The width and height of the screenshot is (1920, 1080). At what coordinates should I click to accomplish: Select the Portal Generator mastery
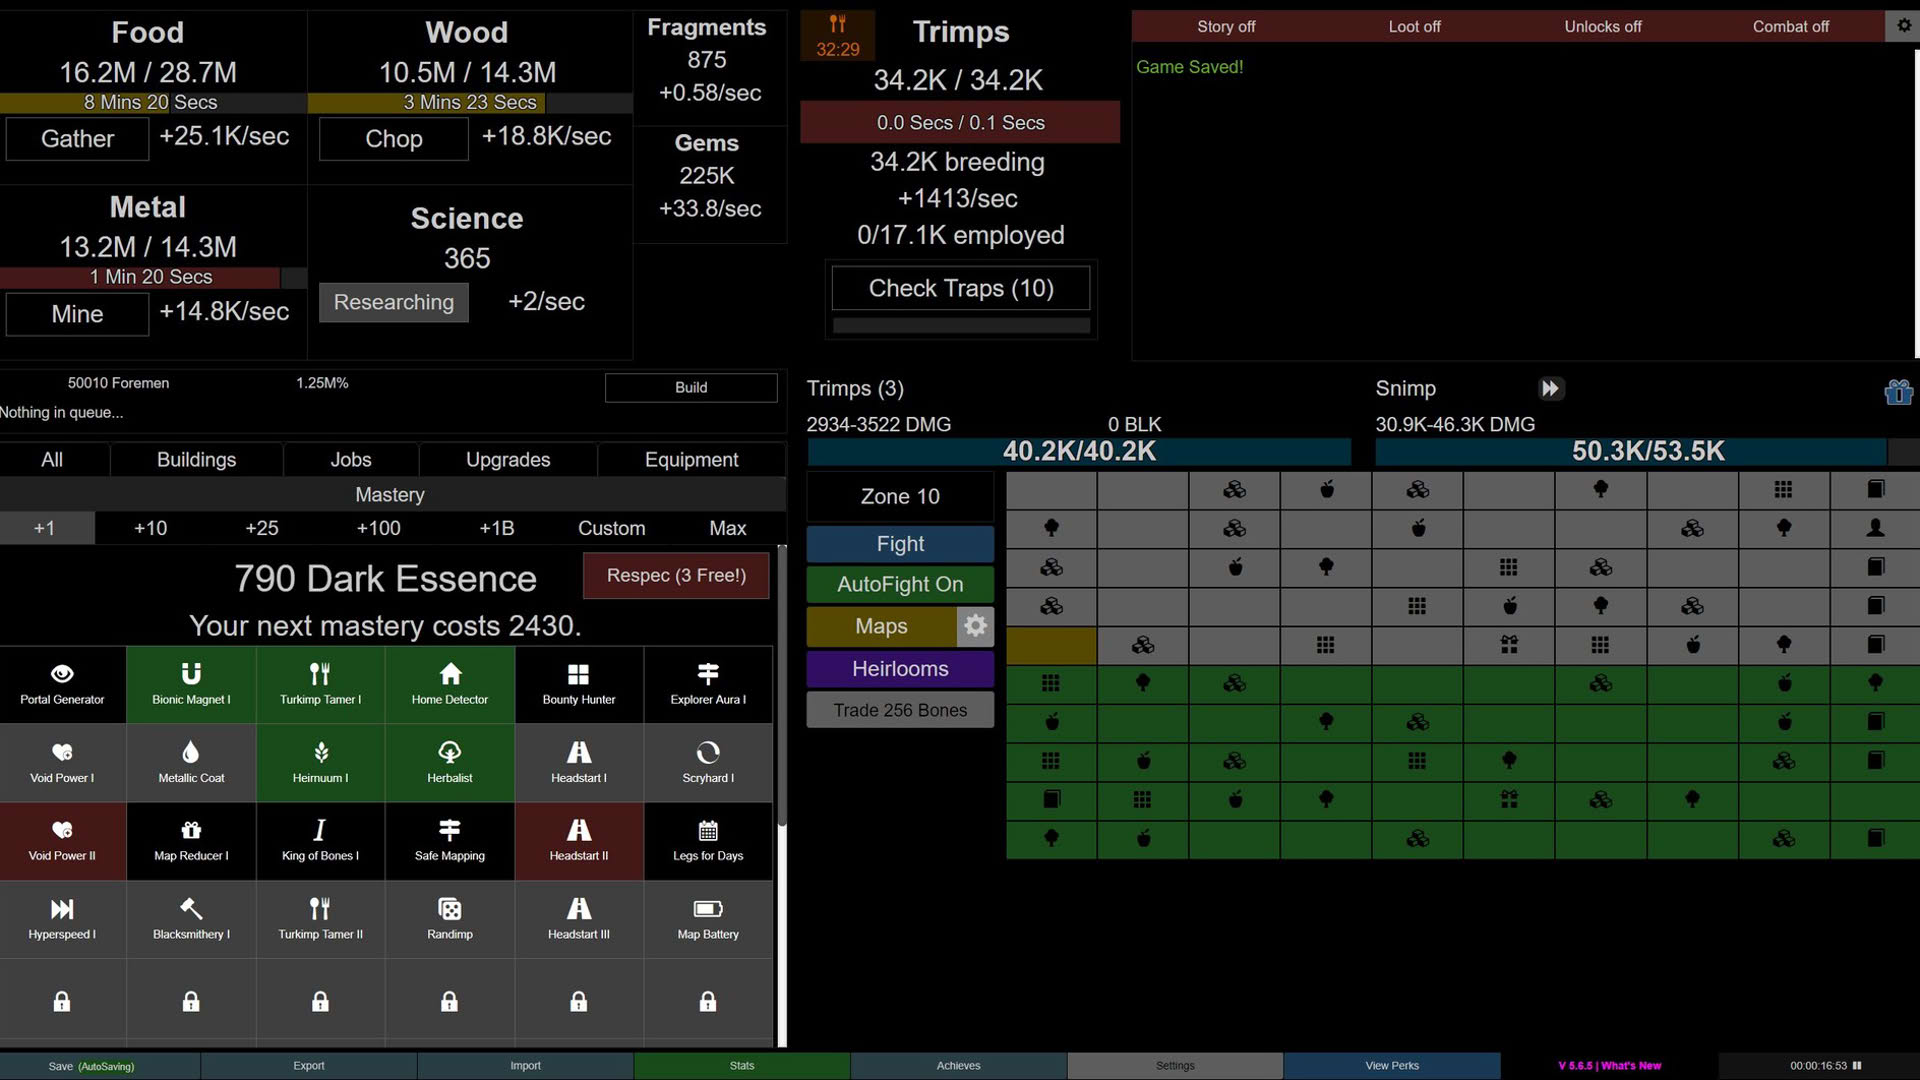coord(63,684)
